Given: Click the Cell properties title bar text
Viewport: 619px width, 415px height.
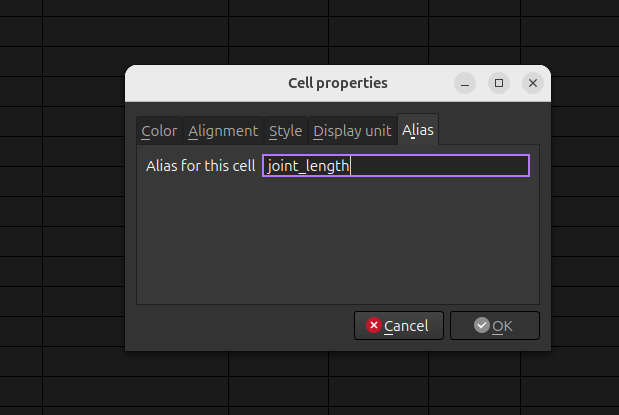Looking at the screenshot, I should click(337, 83).
